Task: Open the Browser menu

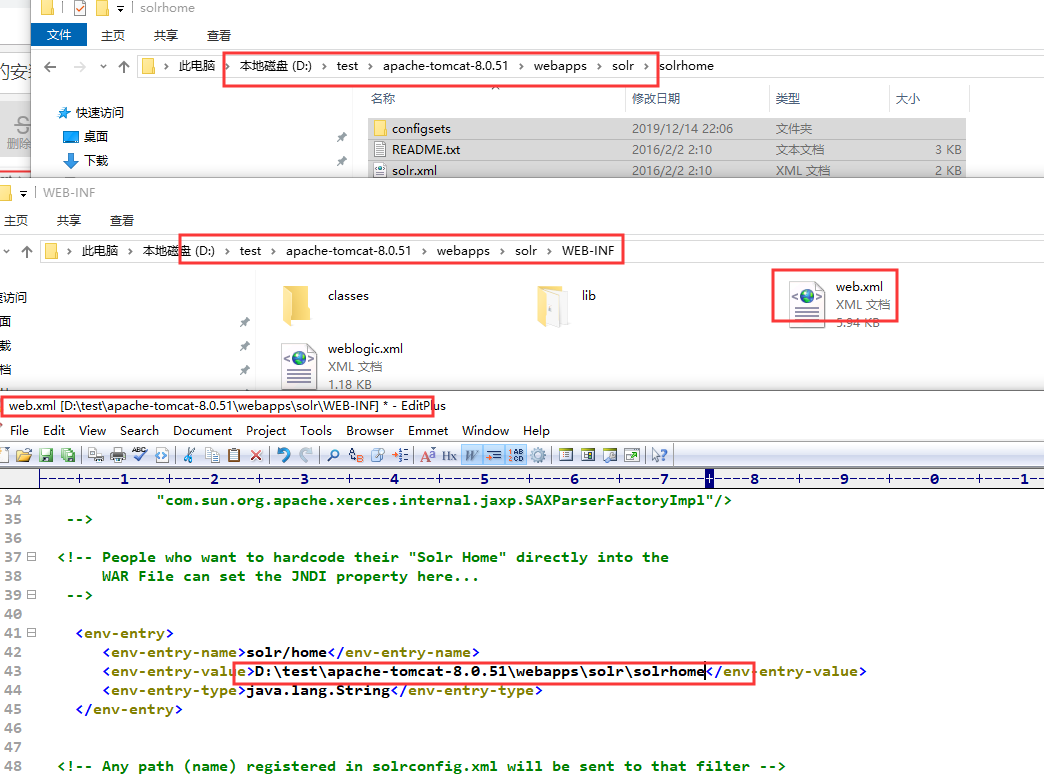Action: (x=370, y=431)
